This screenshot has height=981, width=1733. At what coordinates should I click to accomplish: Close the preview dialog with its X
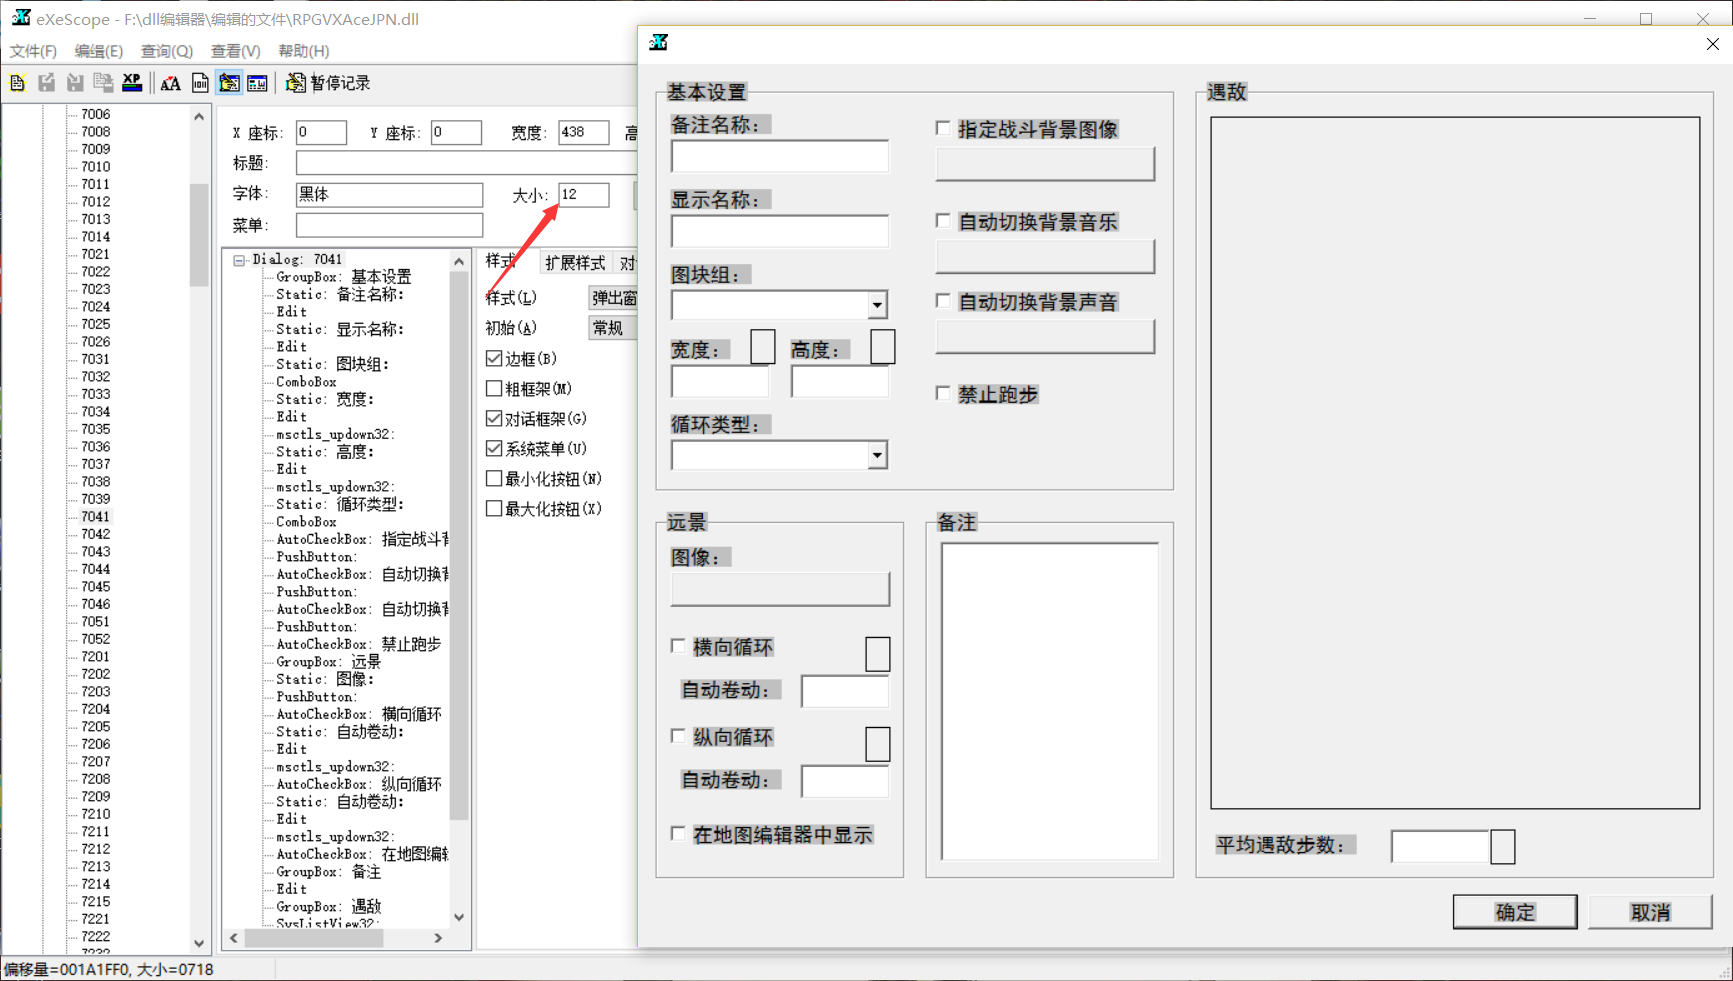click(x=1712, y=44)
